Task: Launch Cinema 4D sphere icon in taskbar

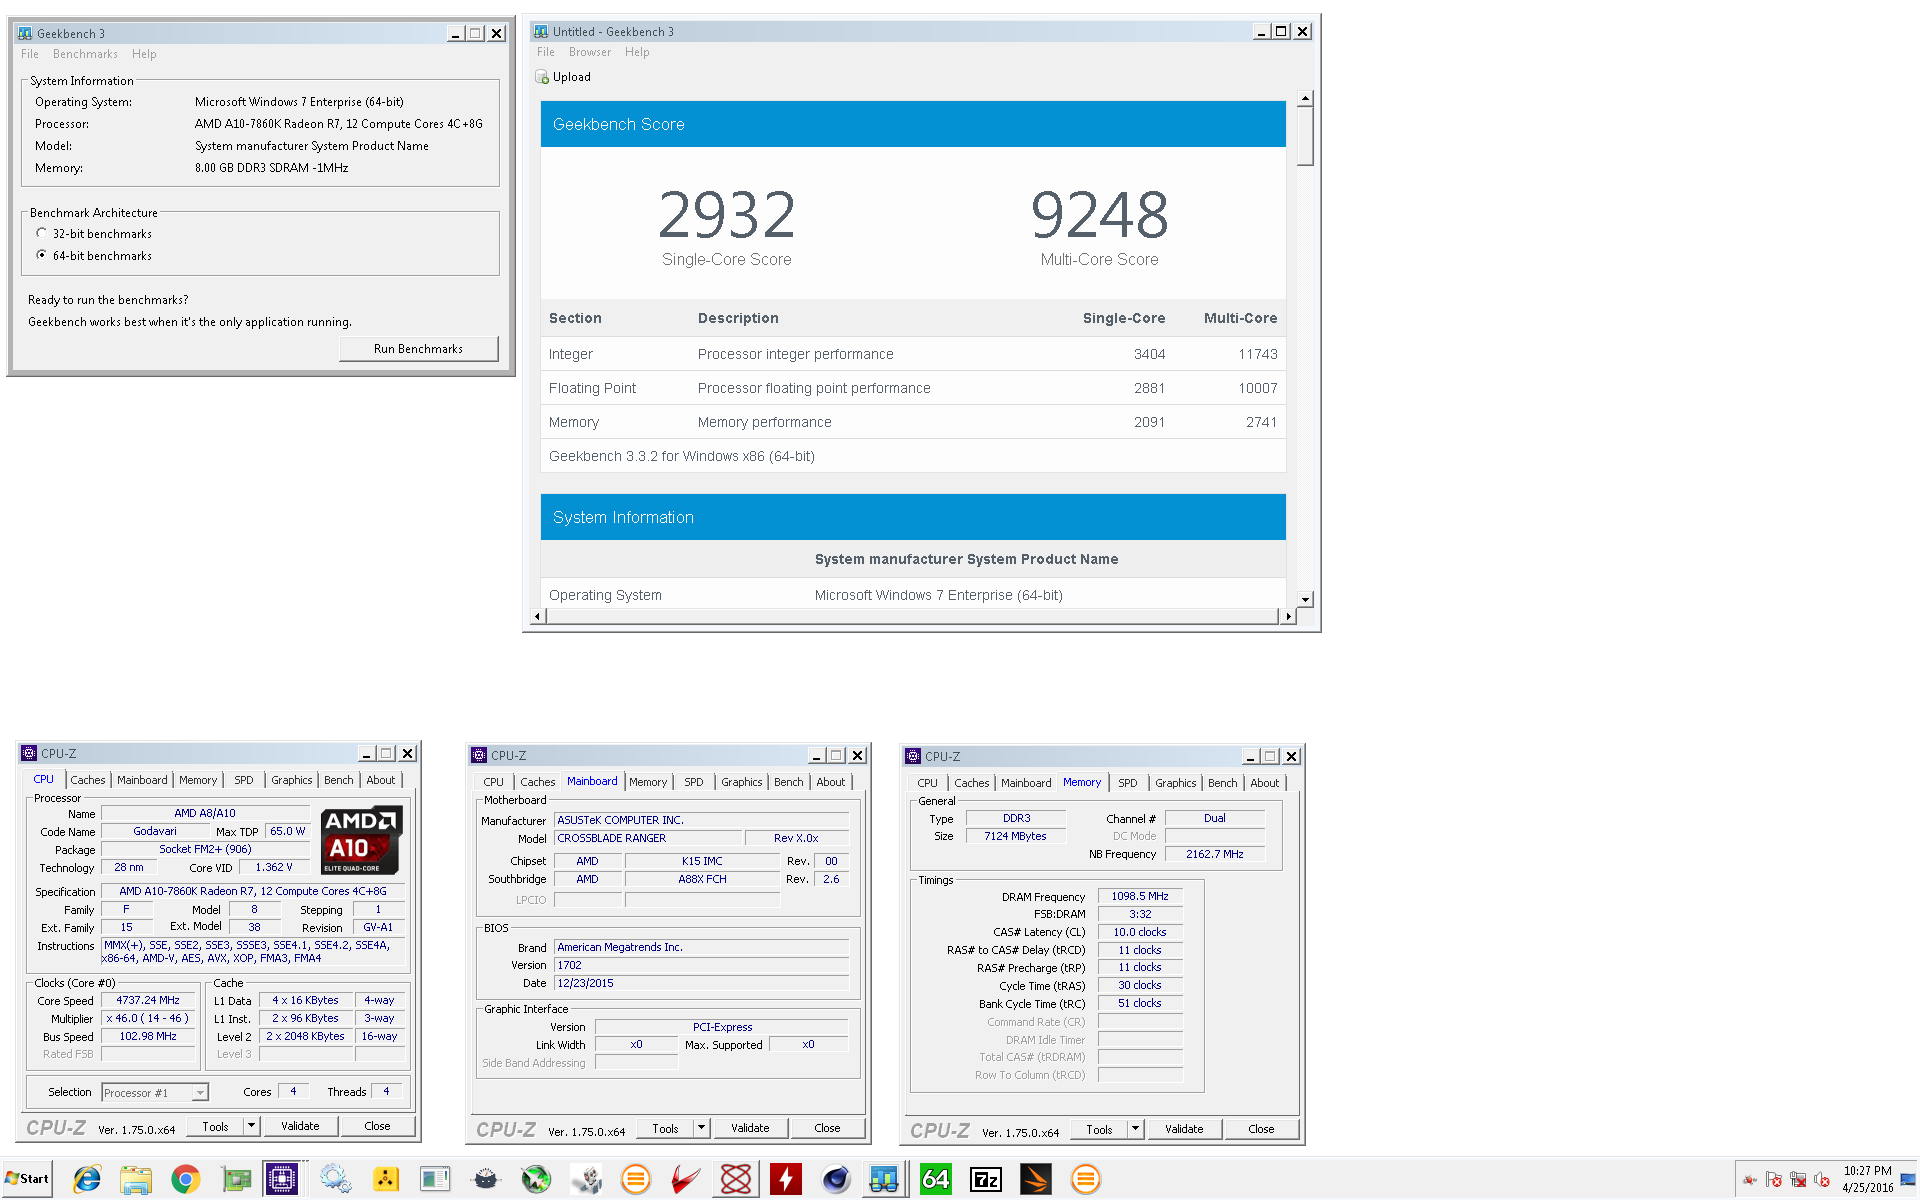Action: [x=836, y=1180]
